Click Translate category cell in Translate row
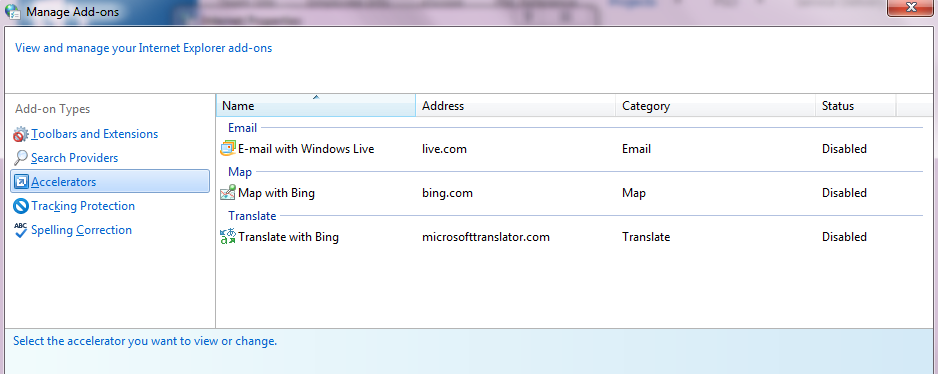 point(646,237)
